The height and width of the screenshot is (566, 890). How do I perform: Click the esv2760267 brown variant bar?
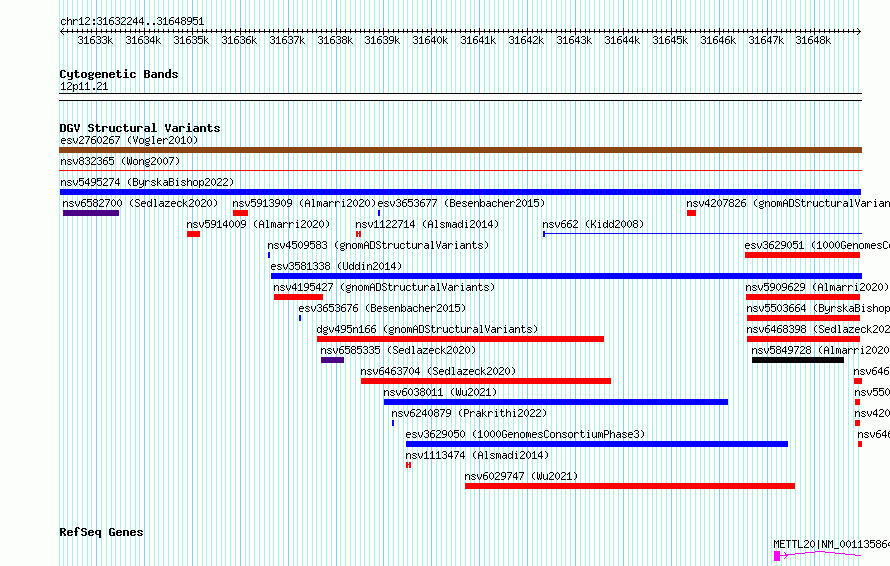point(460,150)
